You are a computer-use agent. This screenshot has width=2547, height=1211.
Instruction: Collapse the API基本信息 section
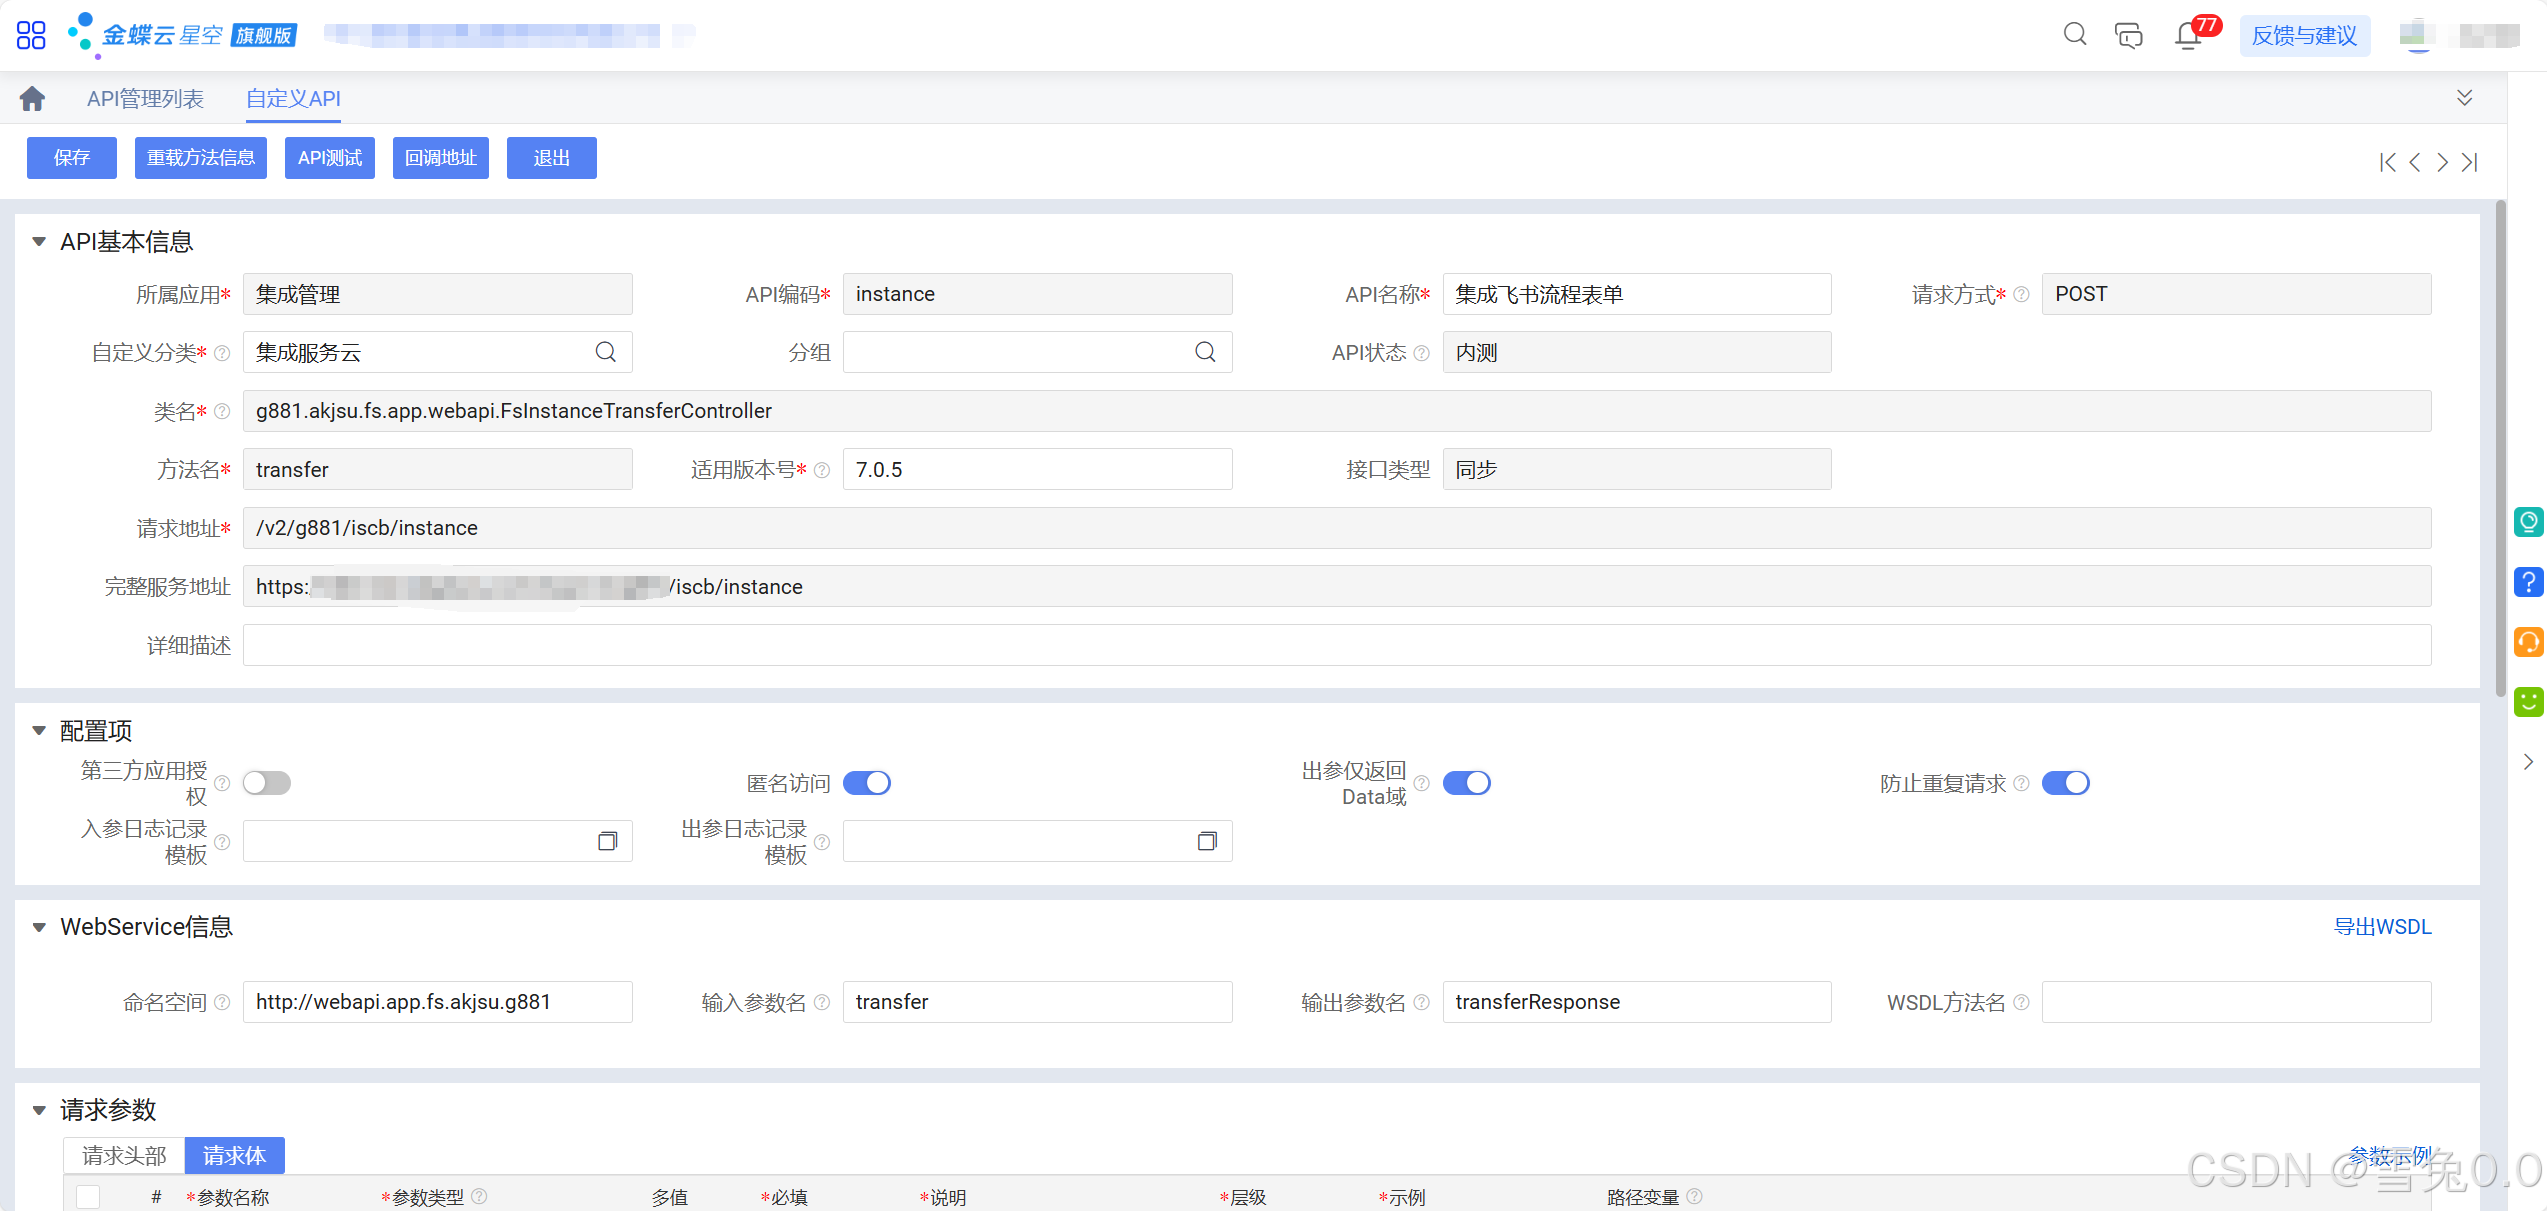pyautogui.click(x=39, y=242)
